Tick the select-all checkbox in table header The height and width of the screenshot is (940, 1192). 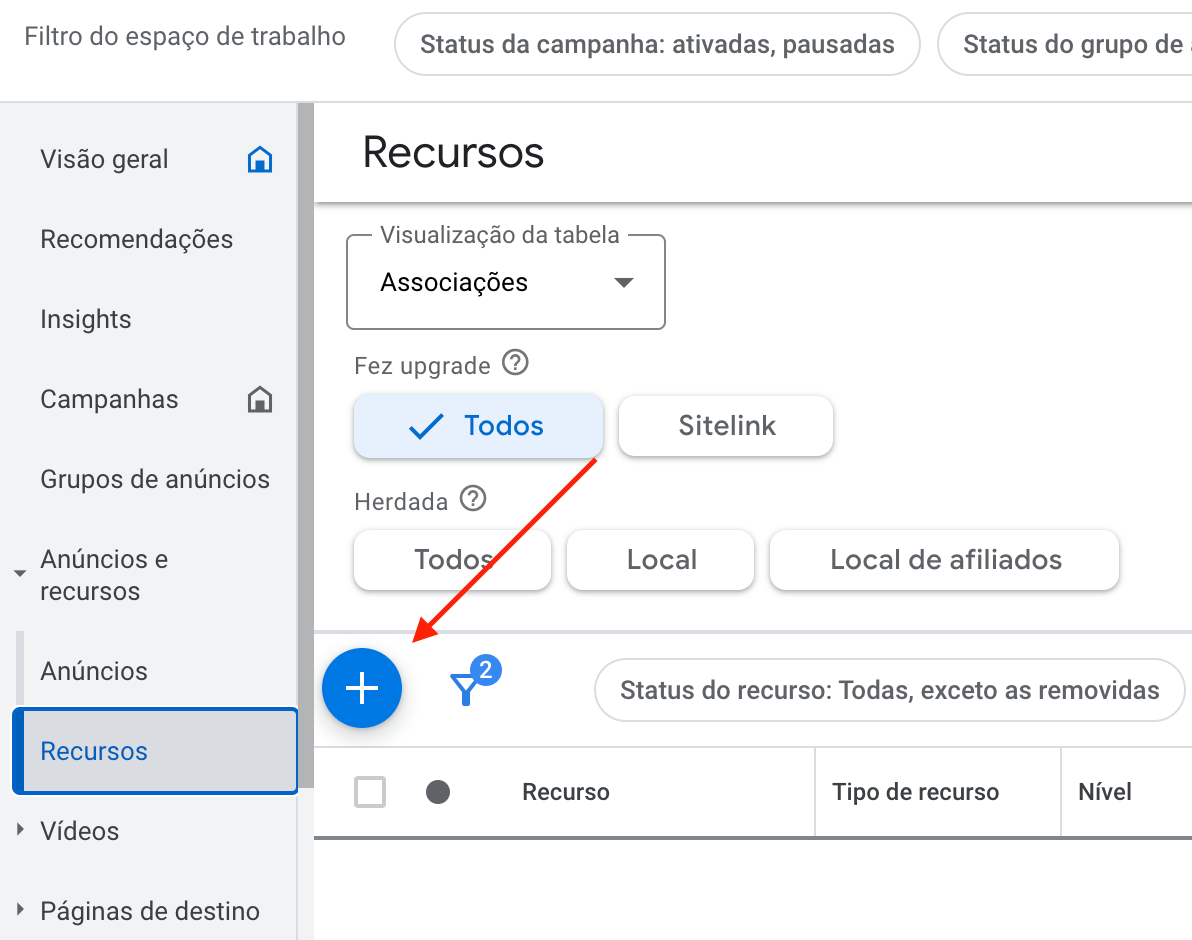(x=370, y=792)
